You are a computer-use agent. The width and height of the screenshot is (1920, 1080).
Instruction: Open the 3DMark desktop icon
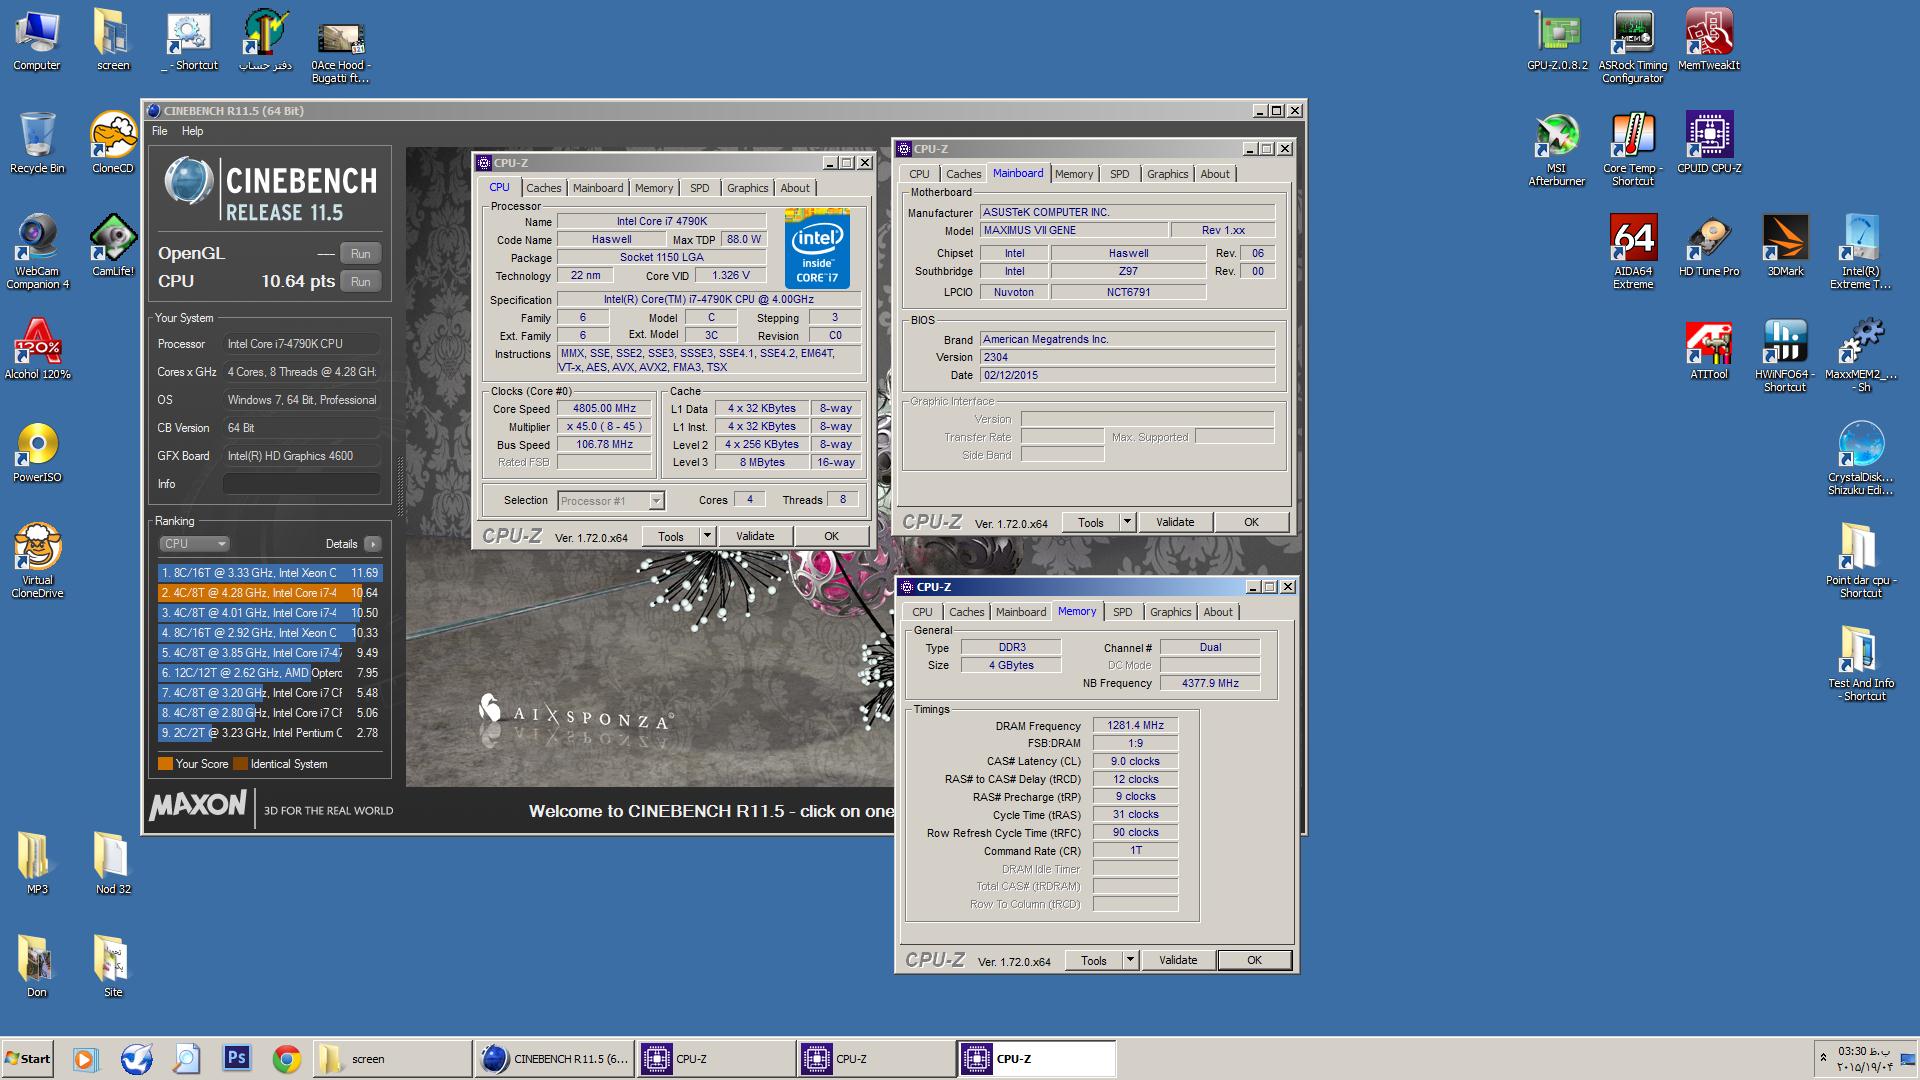point(1785,245)
